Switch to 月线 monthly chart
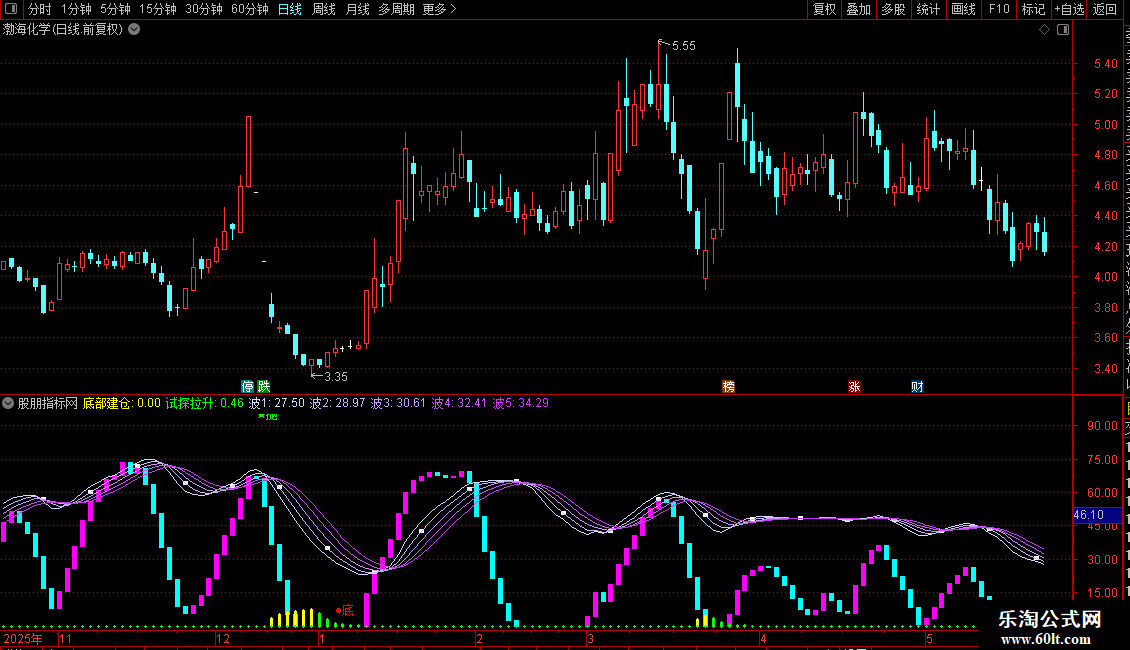Viewport: 1130px width, 650px height. (357, 9)
